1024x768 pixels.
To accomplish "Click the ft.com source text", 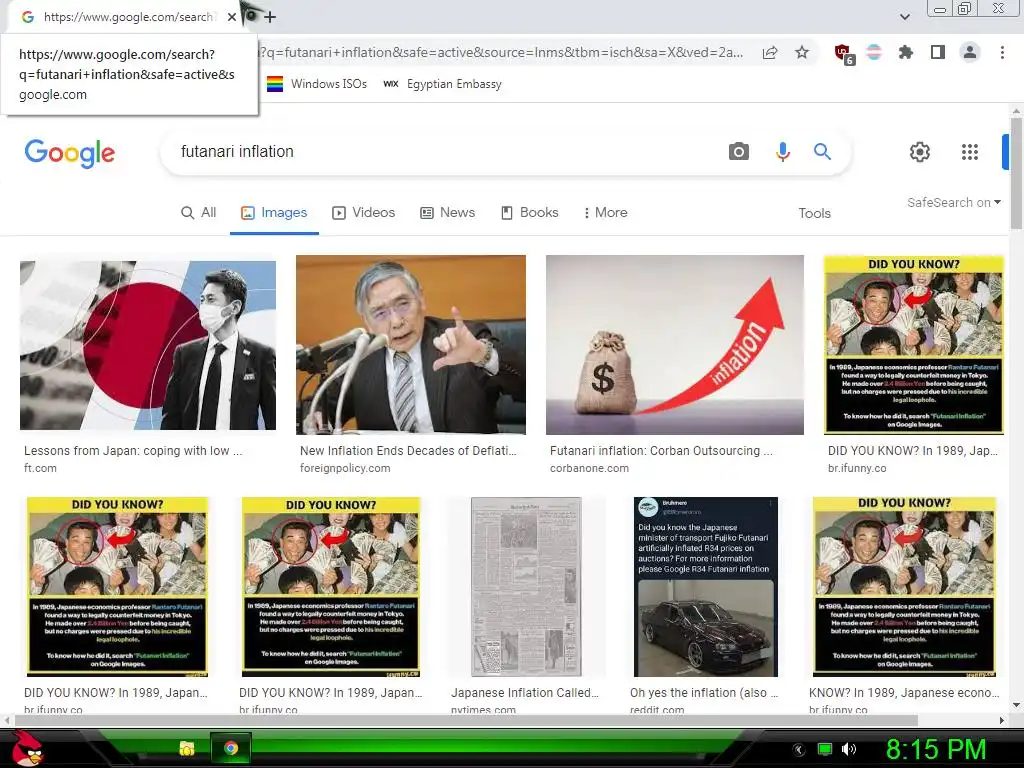I will (x=40, y=468).
